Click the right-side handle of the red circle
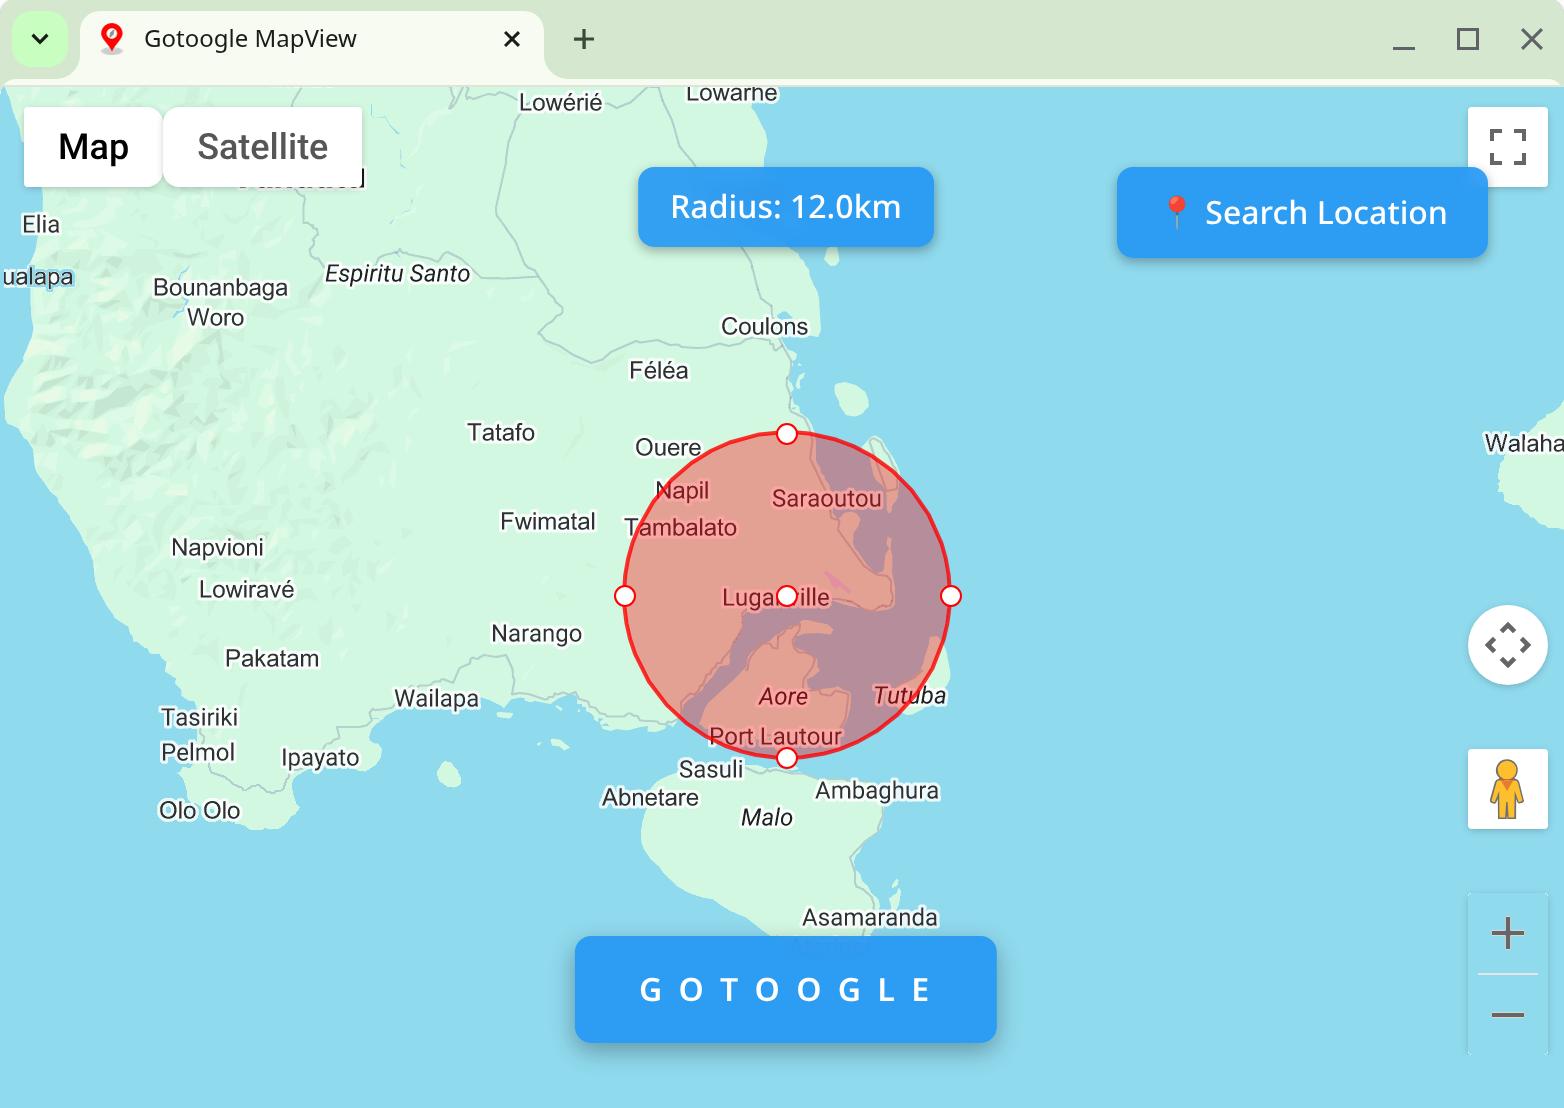Image resolution: width=1564 pixels, height=1108 pixels. coord(948,595)
